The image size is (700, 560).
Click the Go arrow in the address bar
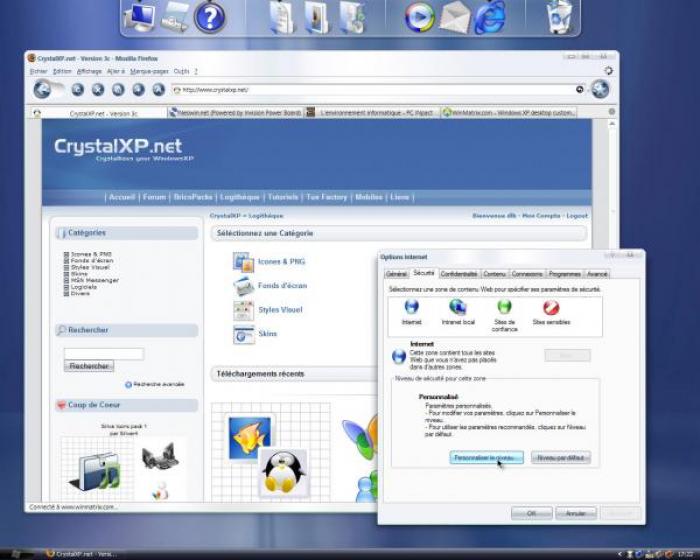pyautogui.click(x=579, y=89)
